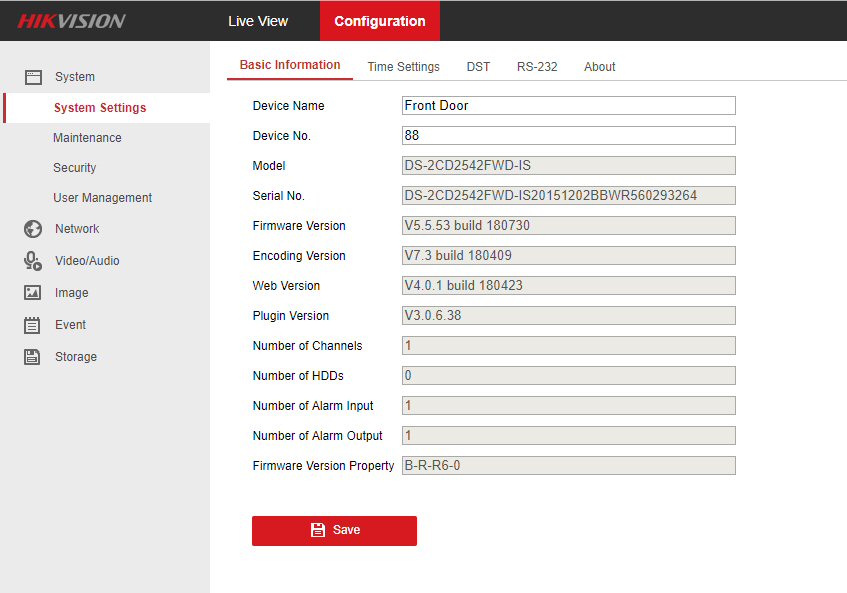Go to Security settings
This screenshot has width=847, height=593.
(x=75, y=168)
